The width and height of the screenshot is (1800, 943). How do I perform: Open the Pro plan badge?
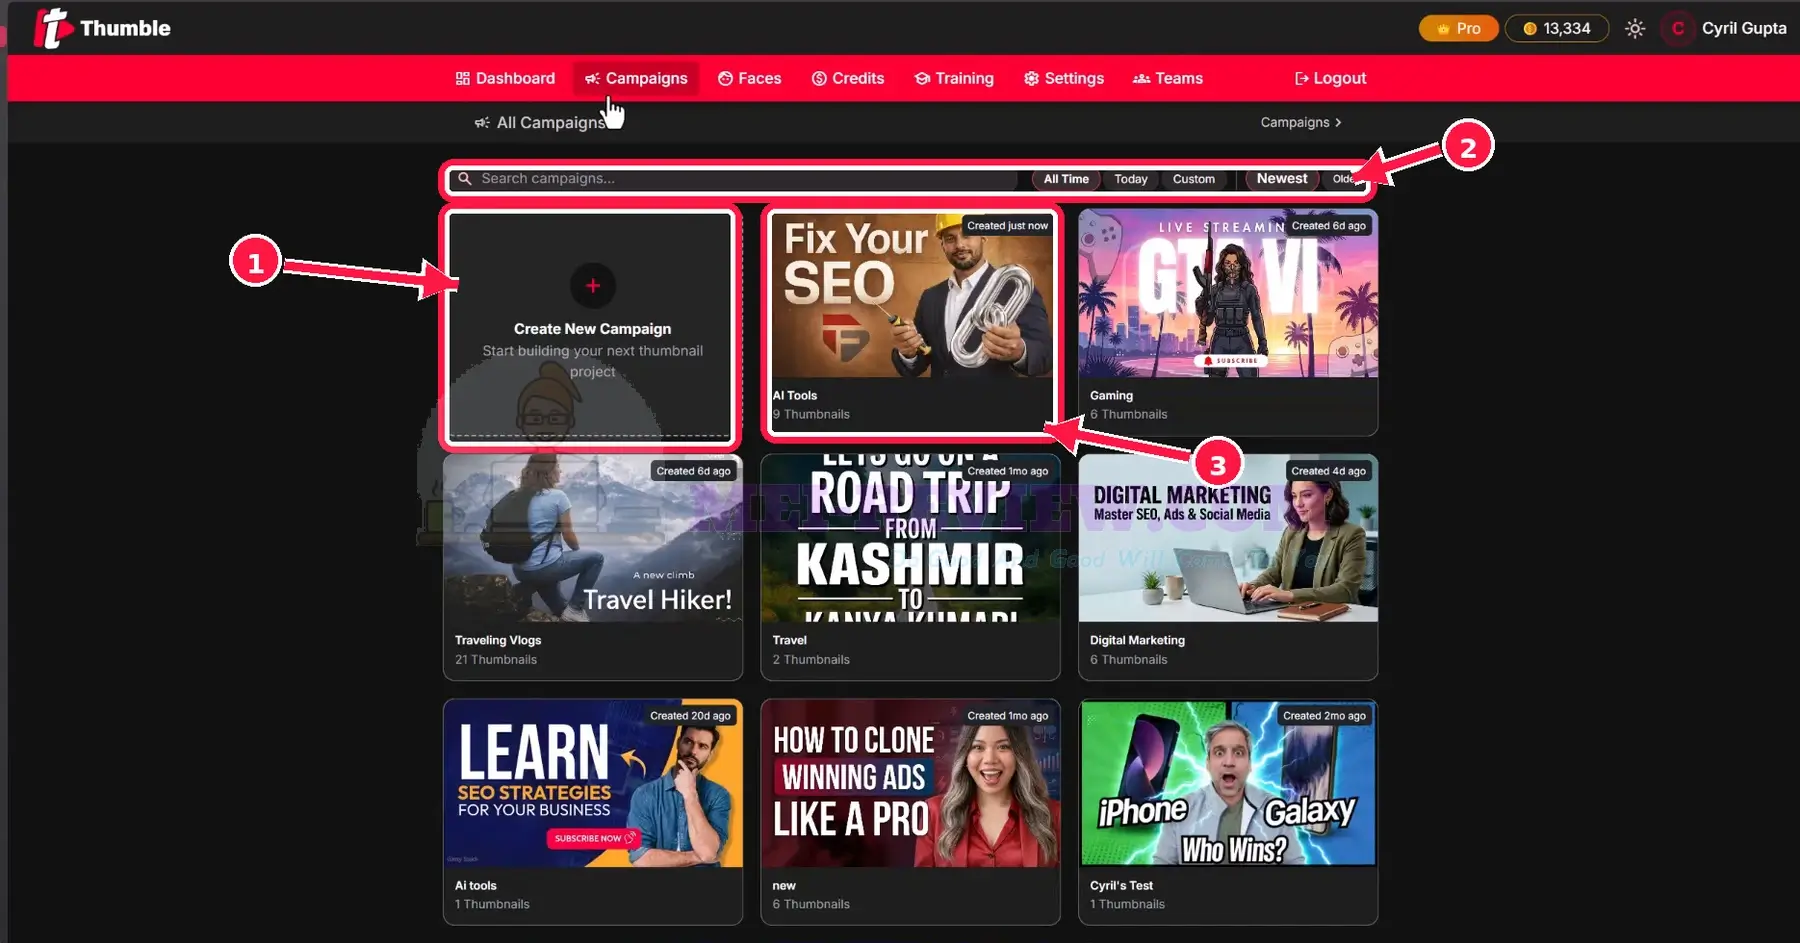click(x=1458, y=28)
